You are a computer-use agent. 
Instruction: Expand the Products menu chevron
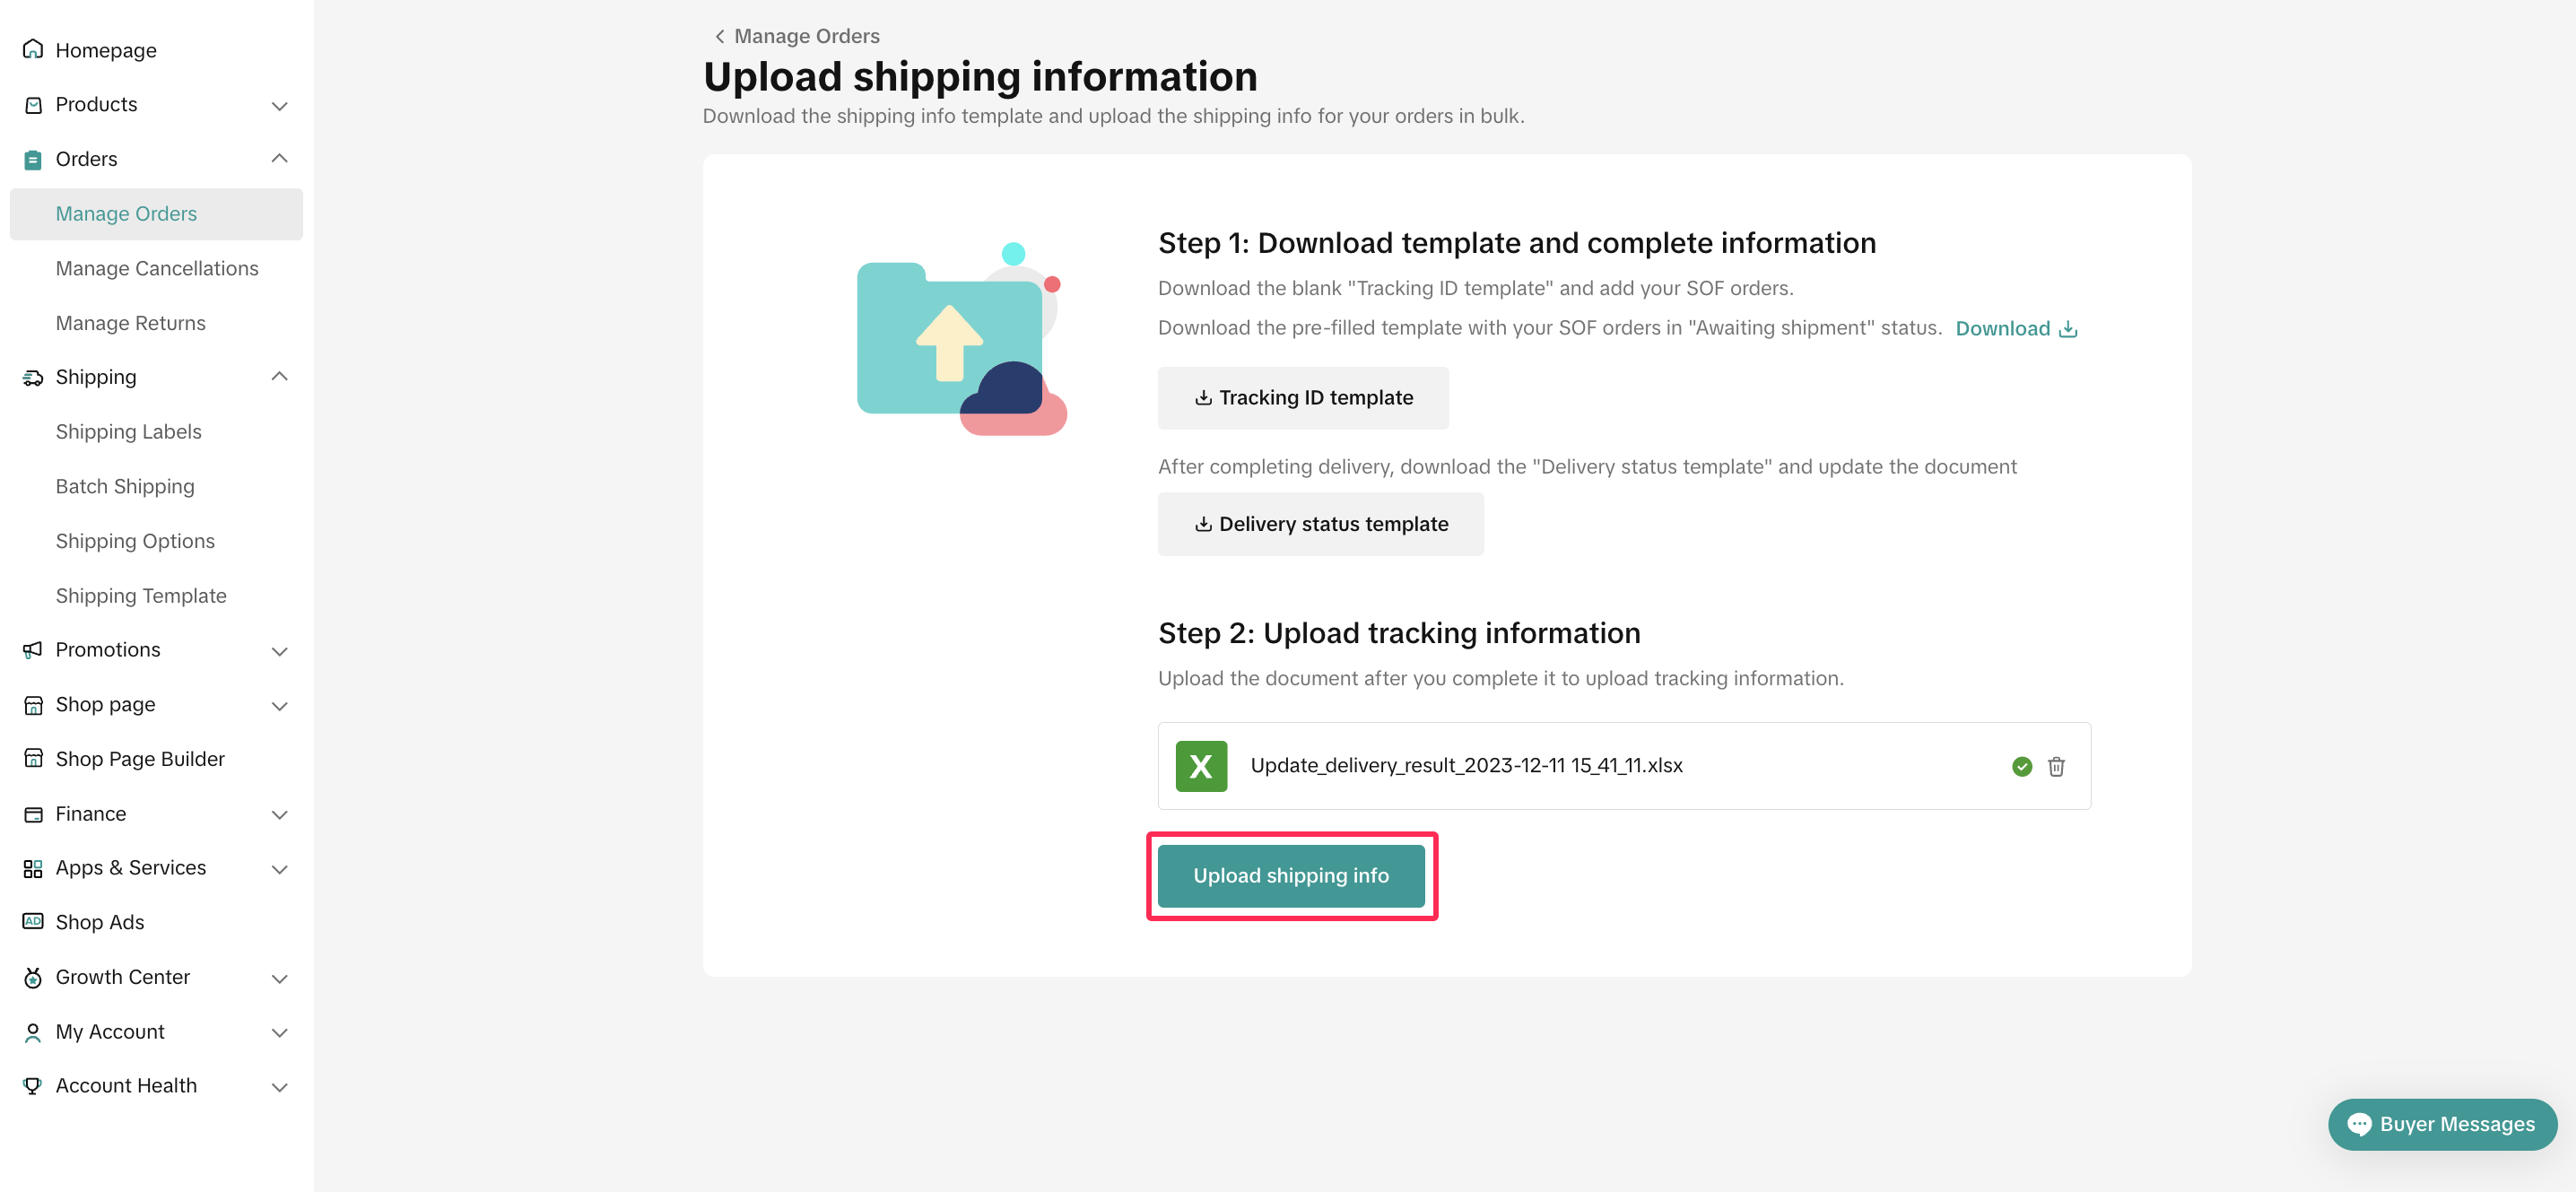coord(280,106)
